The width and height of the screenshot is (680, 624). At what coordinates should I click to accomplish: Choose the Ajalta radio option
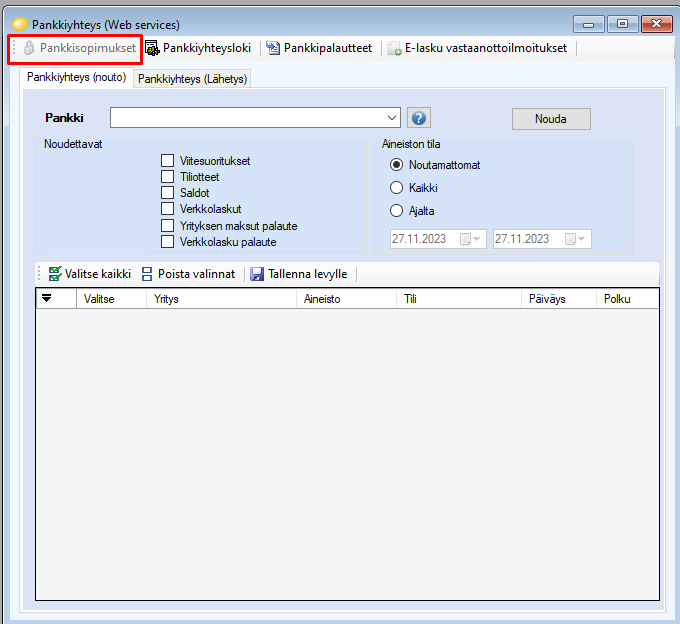tap(397, 211)
